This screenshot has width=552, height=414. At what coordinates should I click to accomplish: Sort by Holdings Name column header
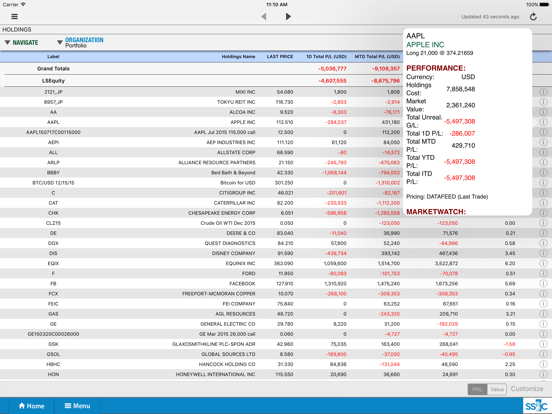point(238,57)
